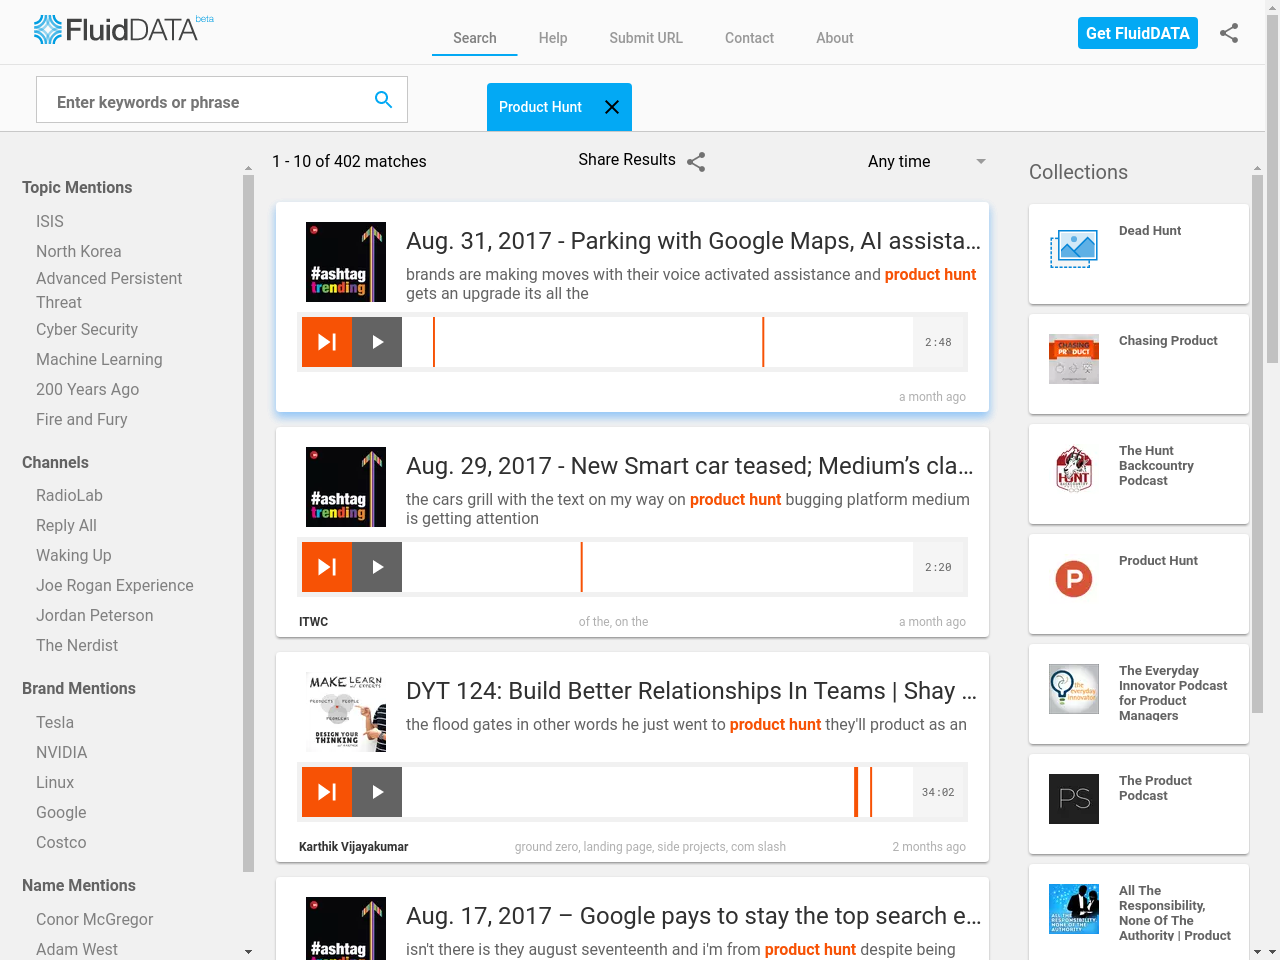Open the Aug. 29, 2017 New Smart car result
Image resolution: width=1280 pixels, height=960 pixels.
pyautogui.click(x=690, y=466)
